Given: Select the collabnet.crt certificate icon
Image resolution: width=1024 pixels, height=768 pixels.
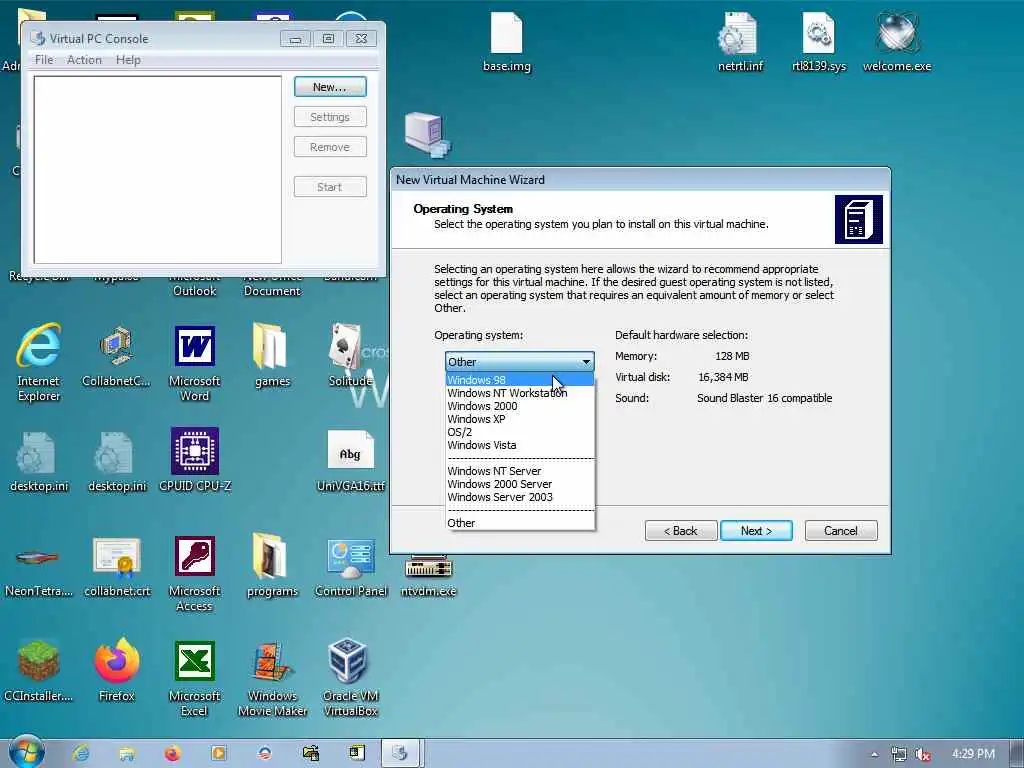Looking at the screenshot, I should [x=117, y=567].
